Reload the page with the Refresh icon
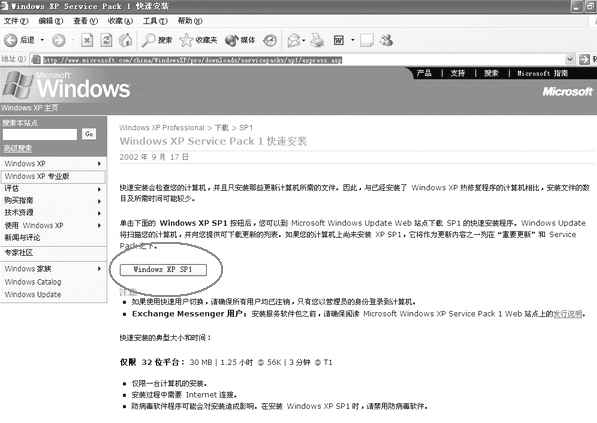 point(106,40)
